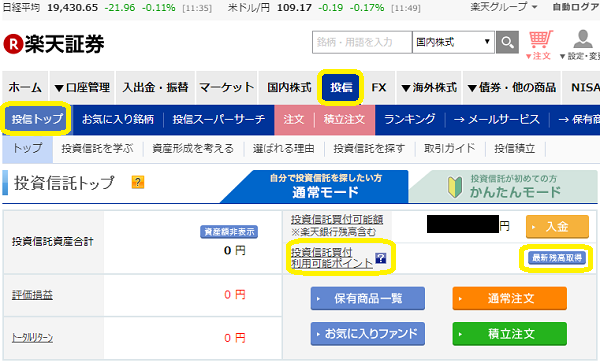
Task: Open 投信積立 tertiary tab
Action: (515, 148)
